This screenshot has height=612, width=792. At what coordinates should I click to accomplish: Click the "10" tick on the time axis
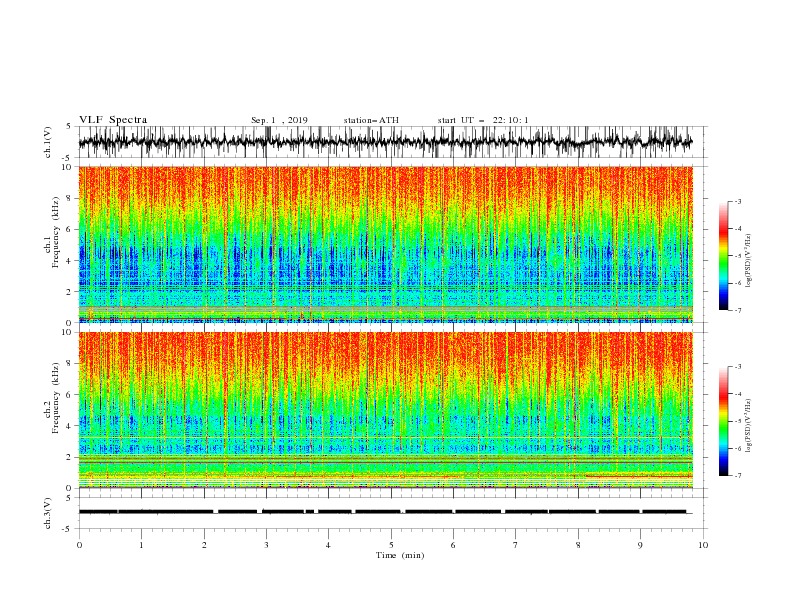(703, 545)
